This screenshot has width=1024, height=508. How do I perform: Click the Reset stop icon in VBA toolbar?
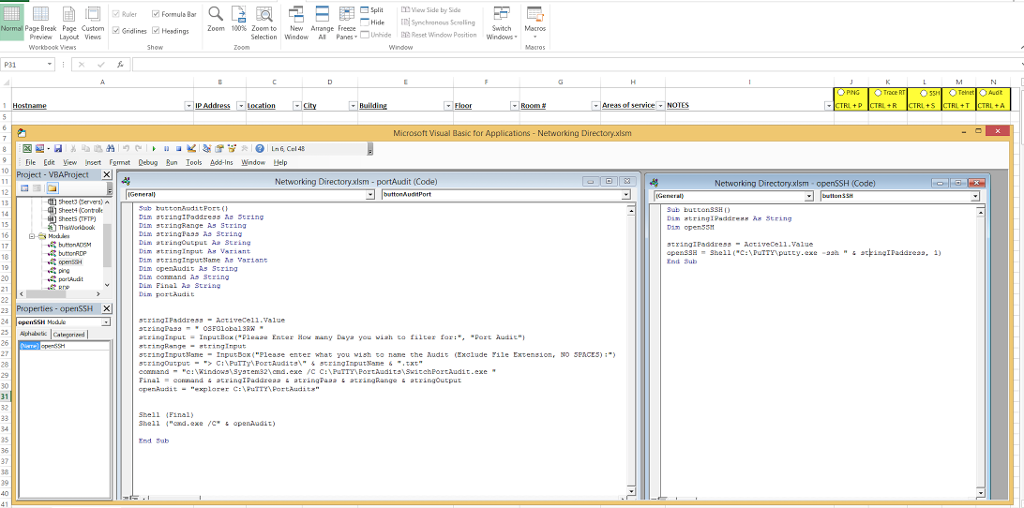point(178,148)
